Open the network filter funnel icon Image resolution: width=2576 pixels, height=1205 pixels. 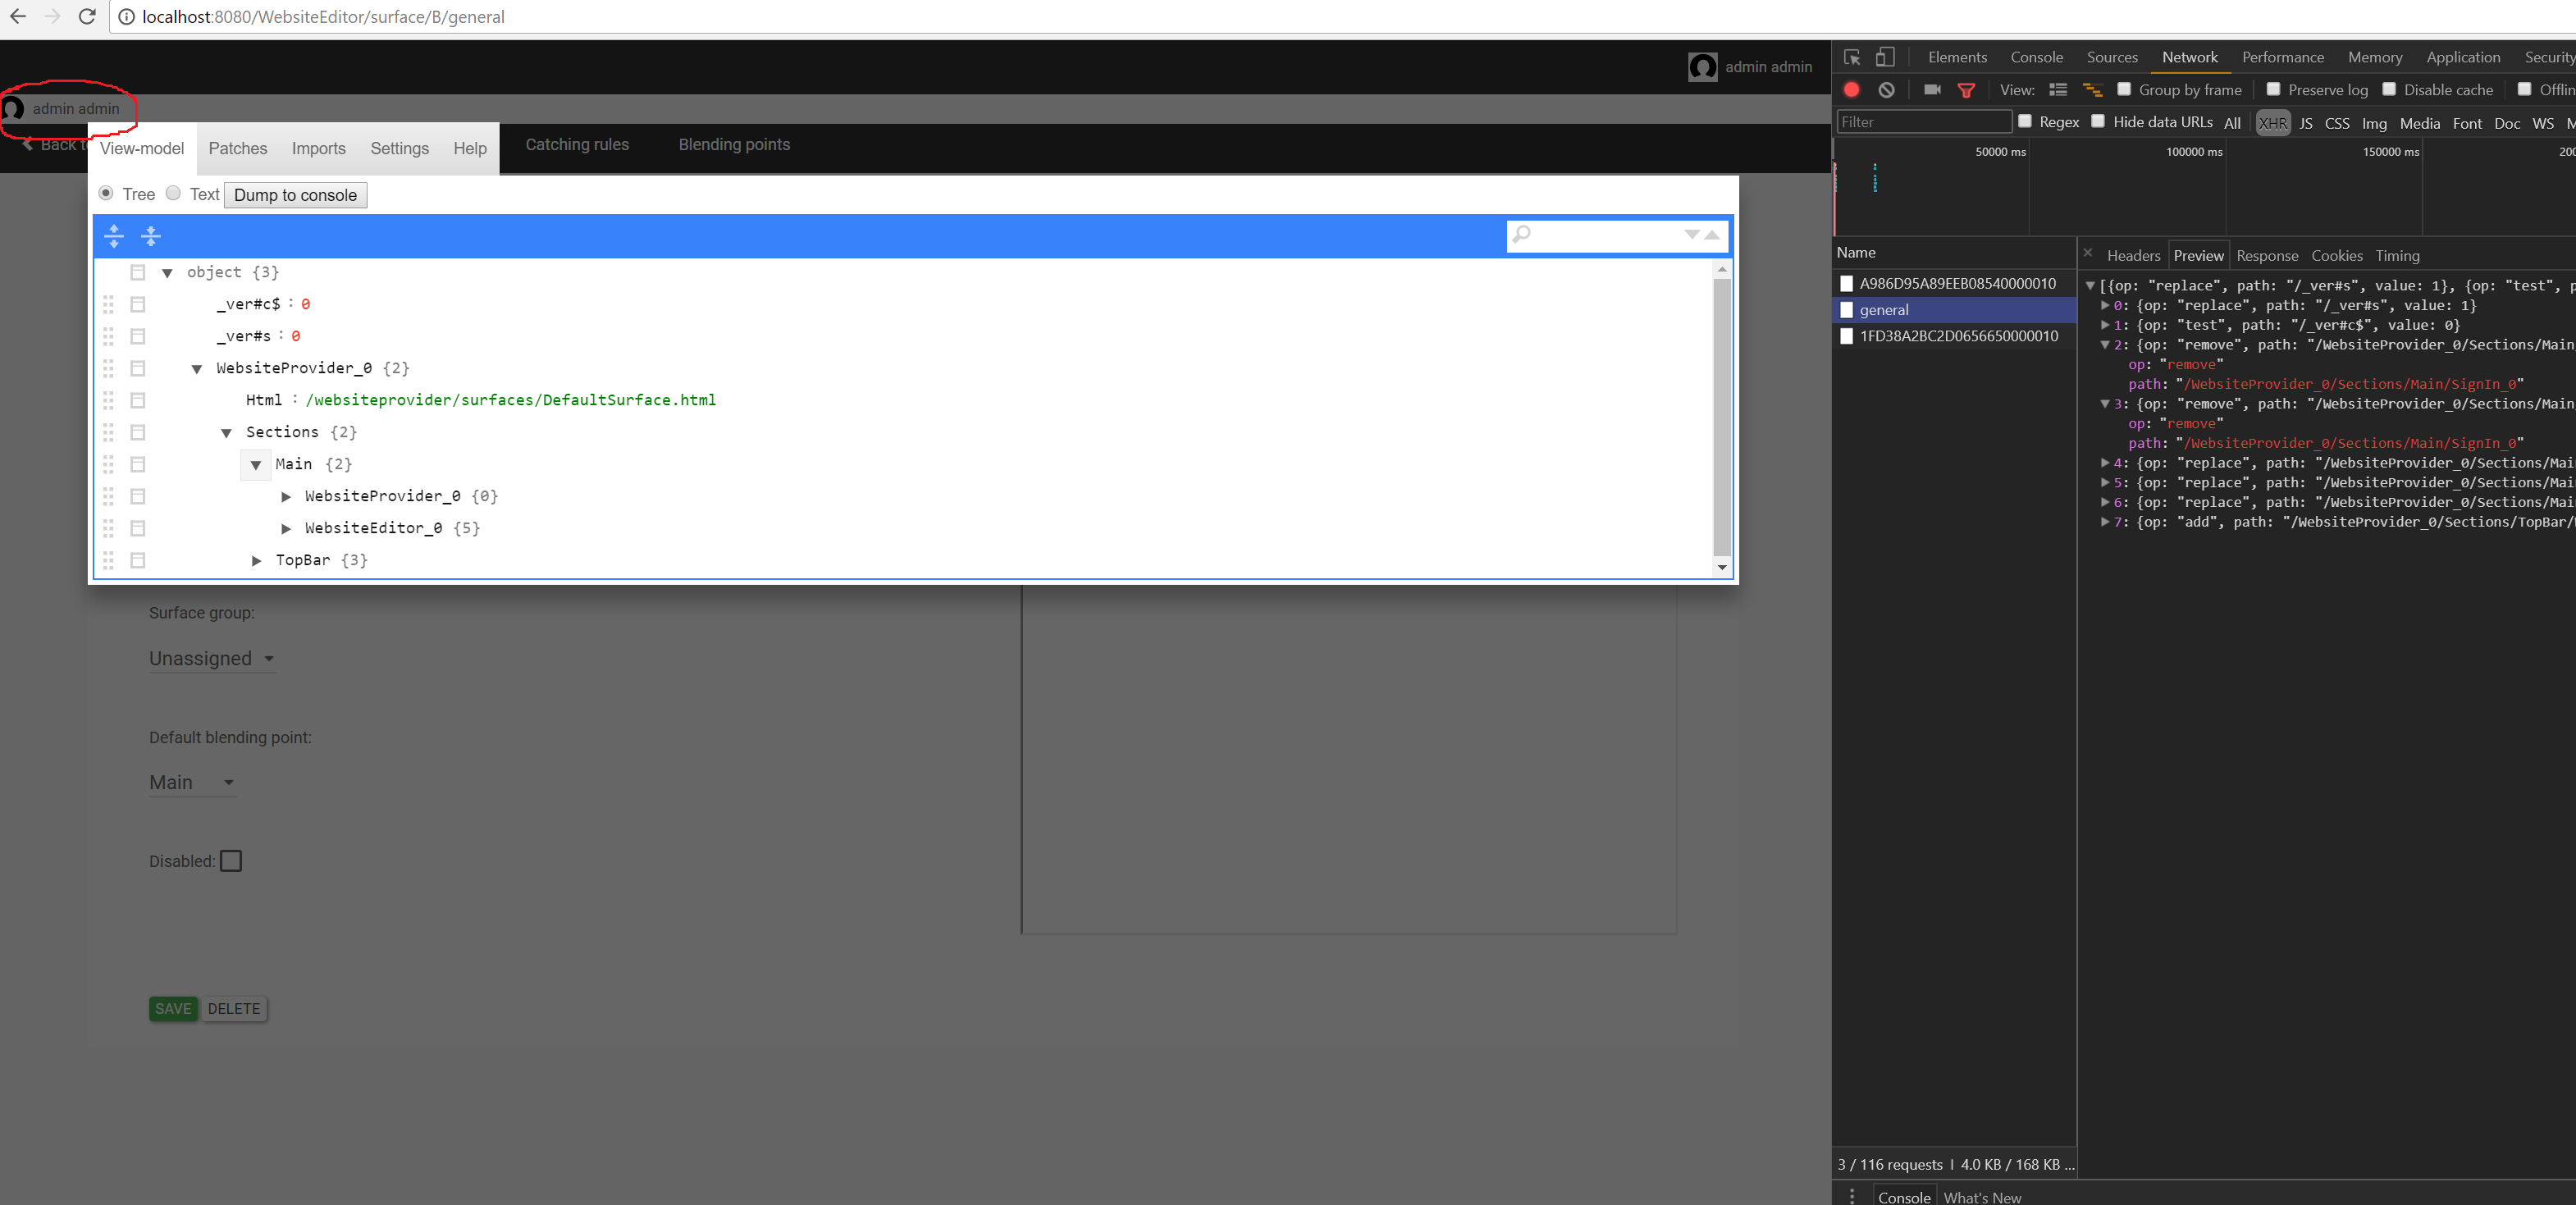1968,89
